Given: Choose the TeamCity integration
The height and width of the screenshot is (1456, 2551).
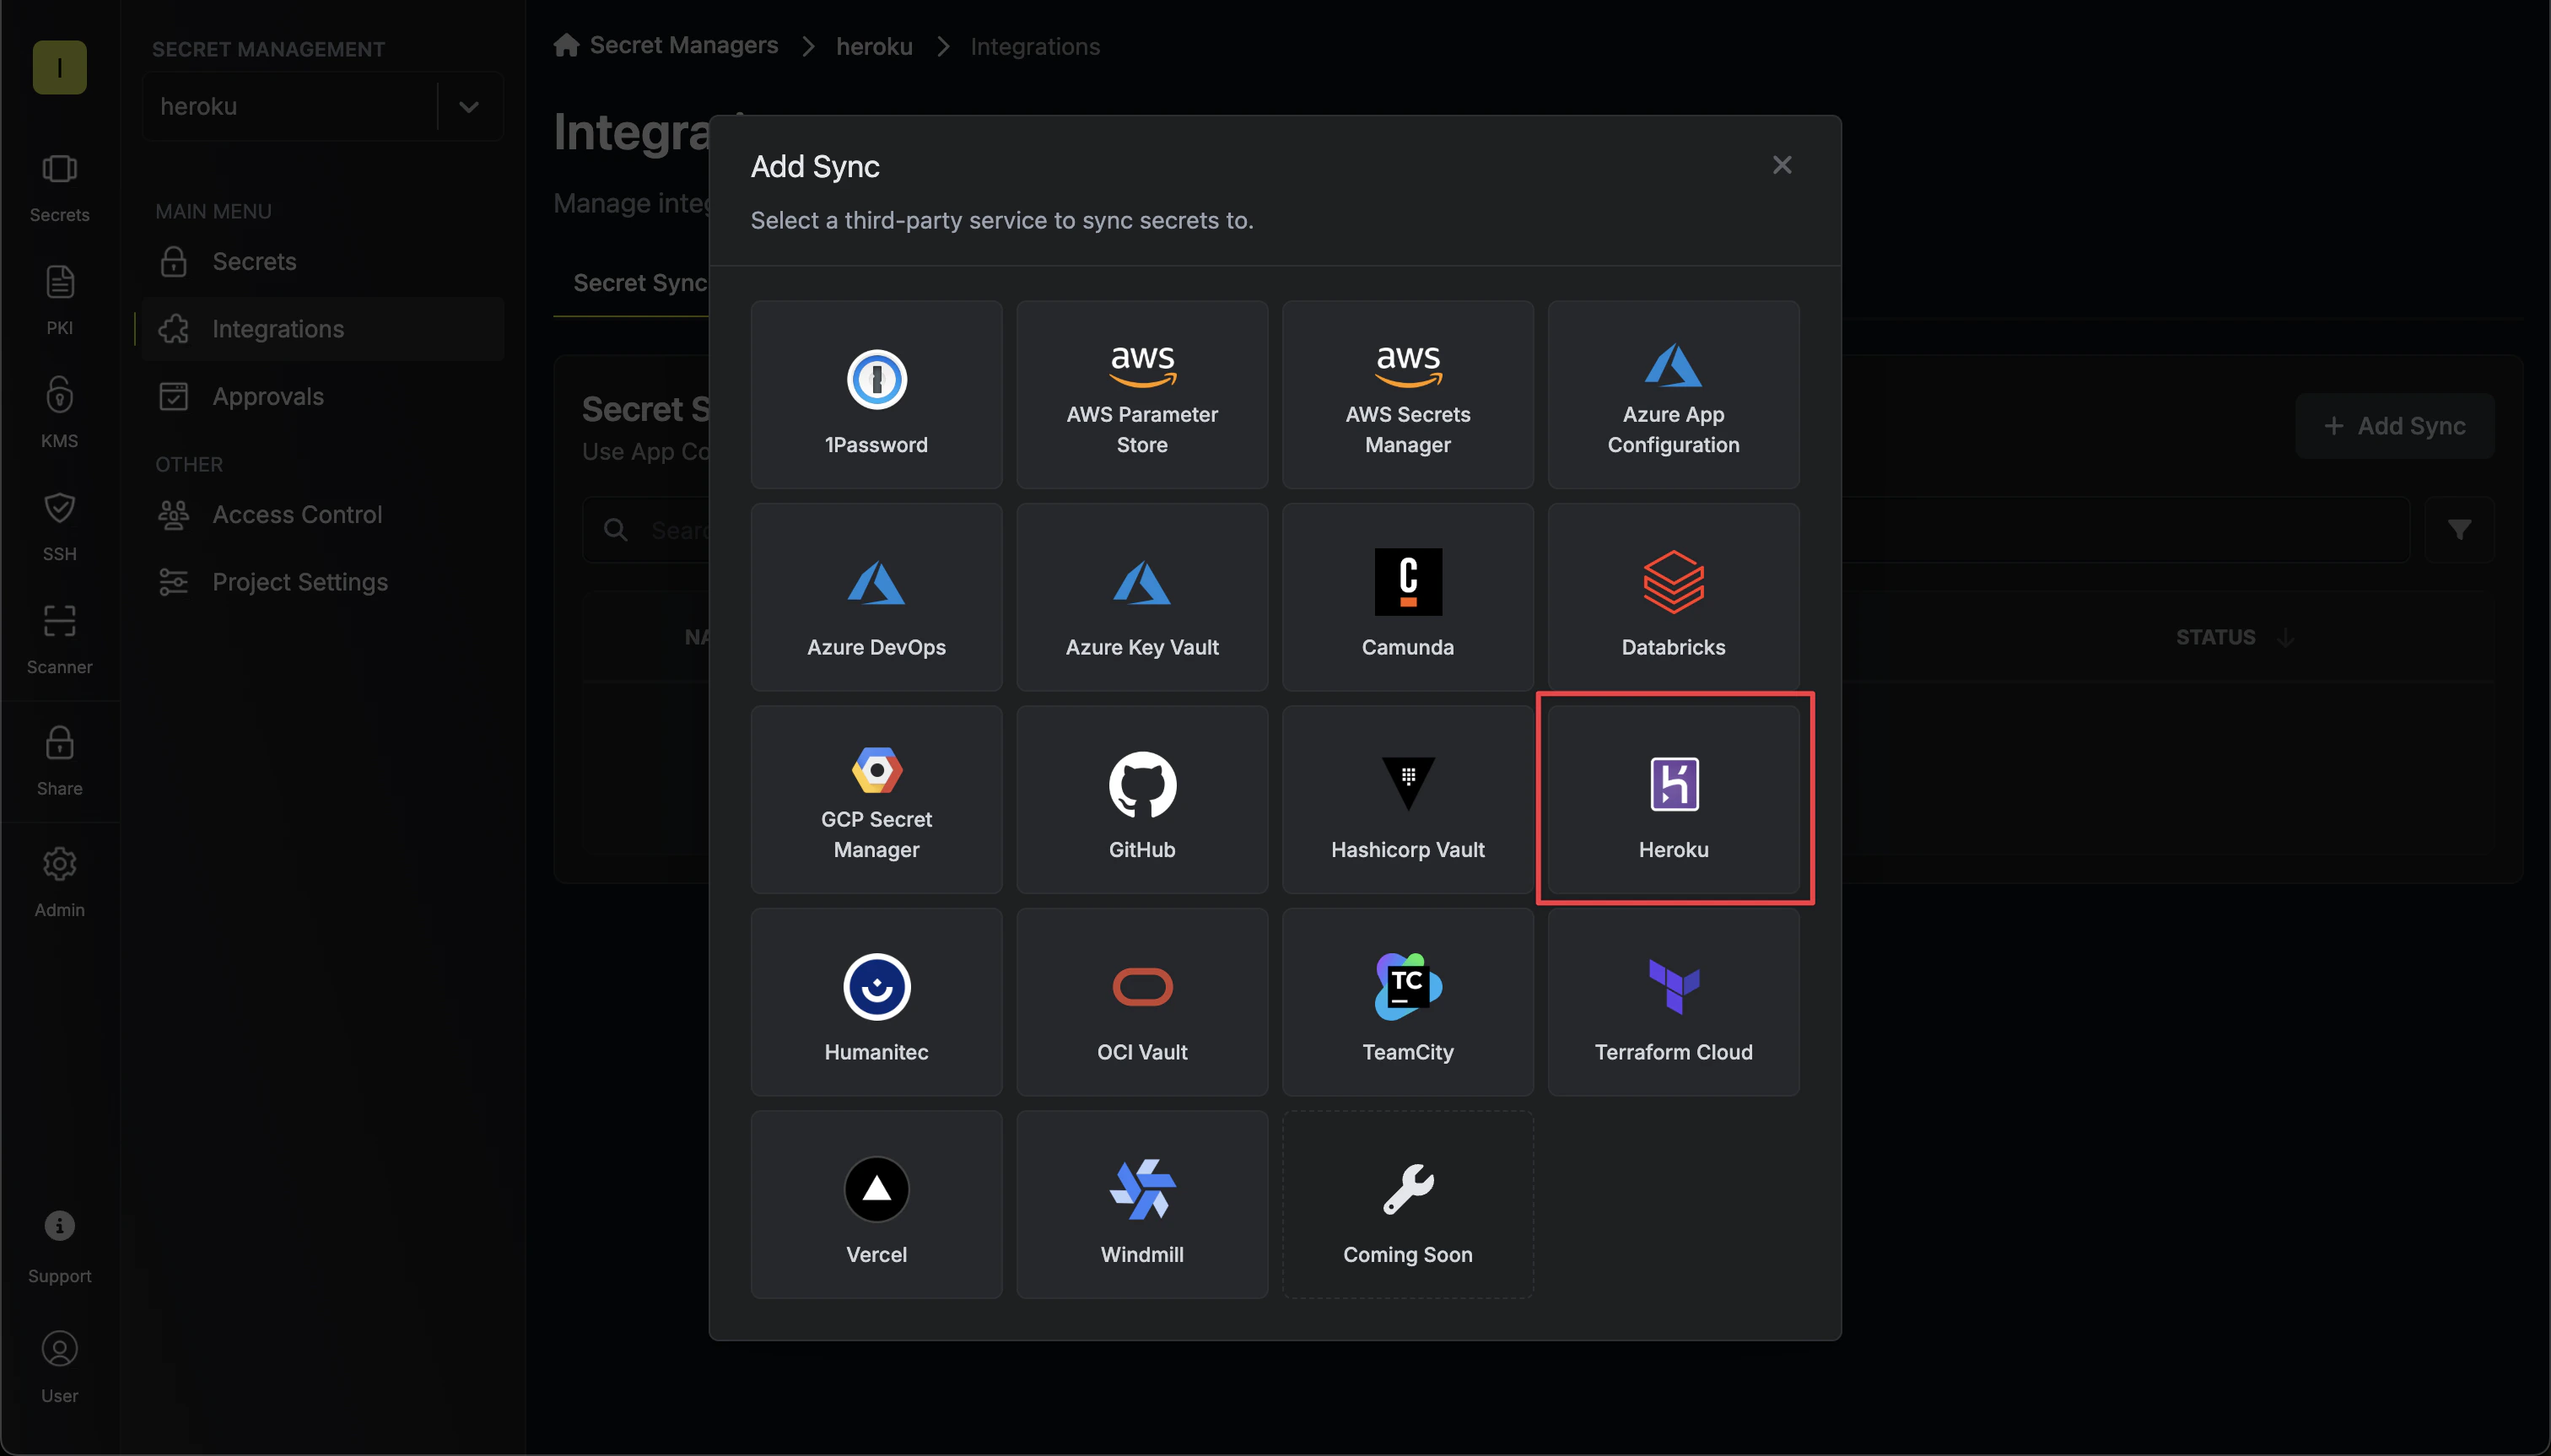Looking at the screenshot, I should tap(1408, 1002).
